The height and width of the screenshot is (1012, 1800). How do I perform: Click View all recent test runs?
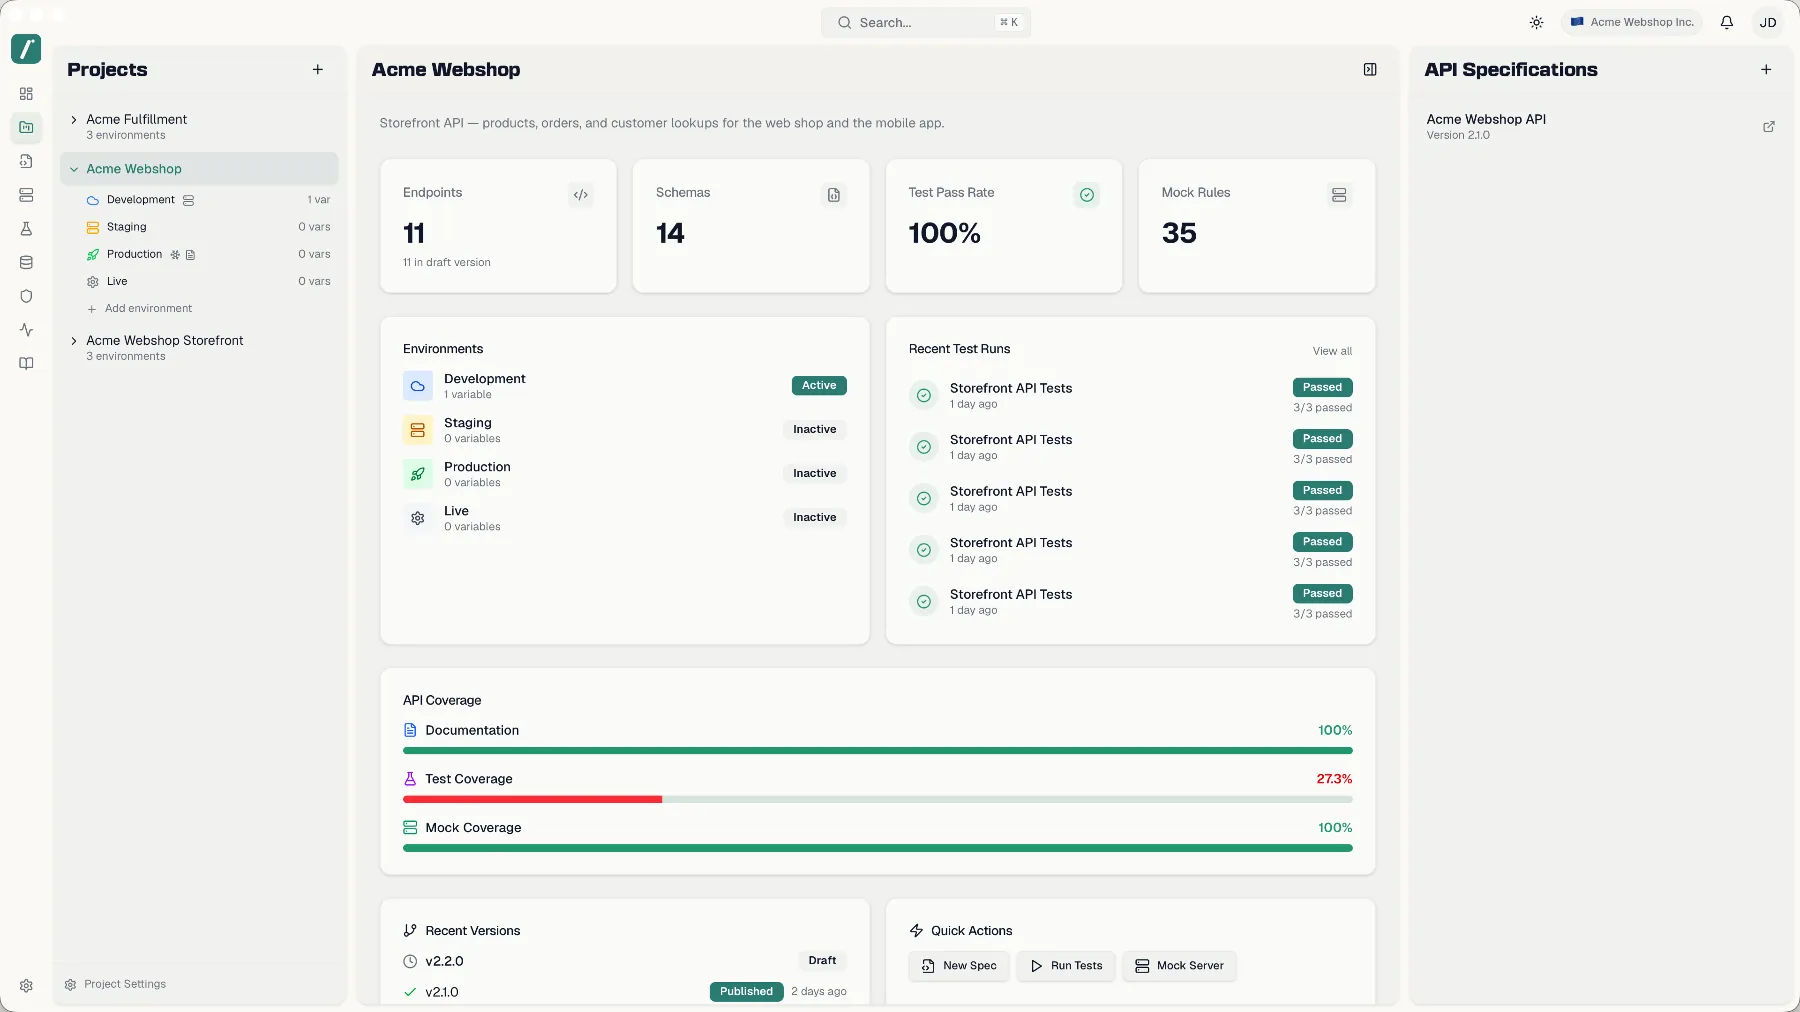pyautogui.click(x=1332, y=351)
